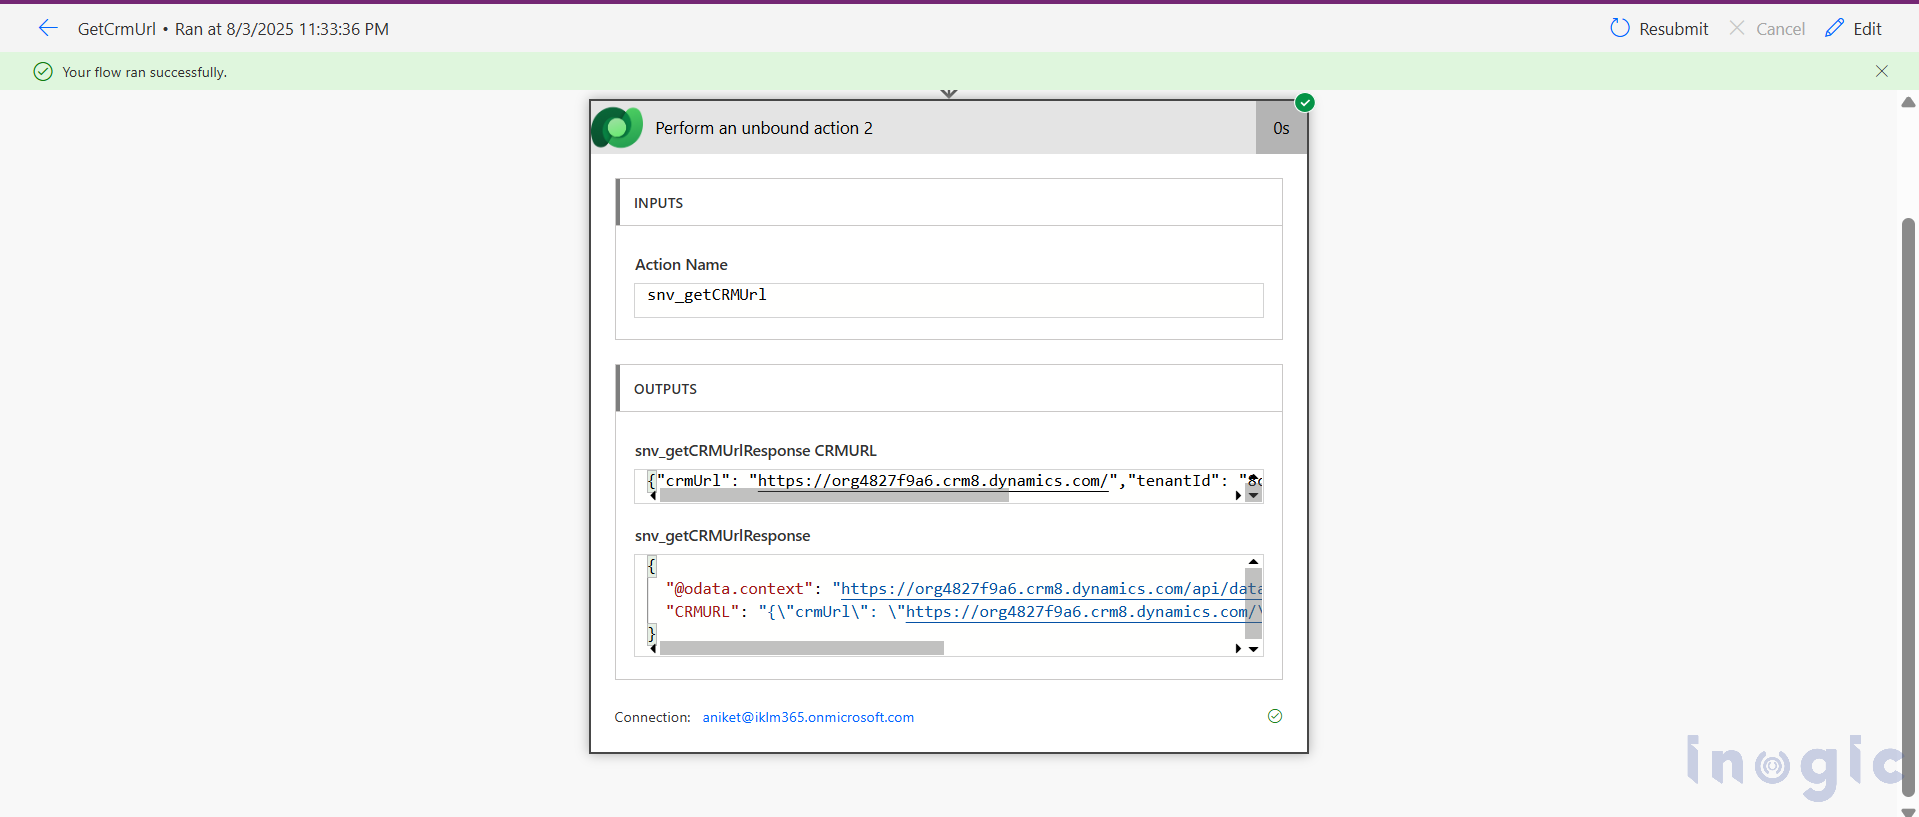Click horizontal scrollbar thumb in snv_getCRMUrlResponse box
1919x817 pixels.
(x=802, y=648)
